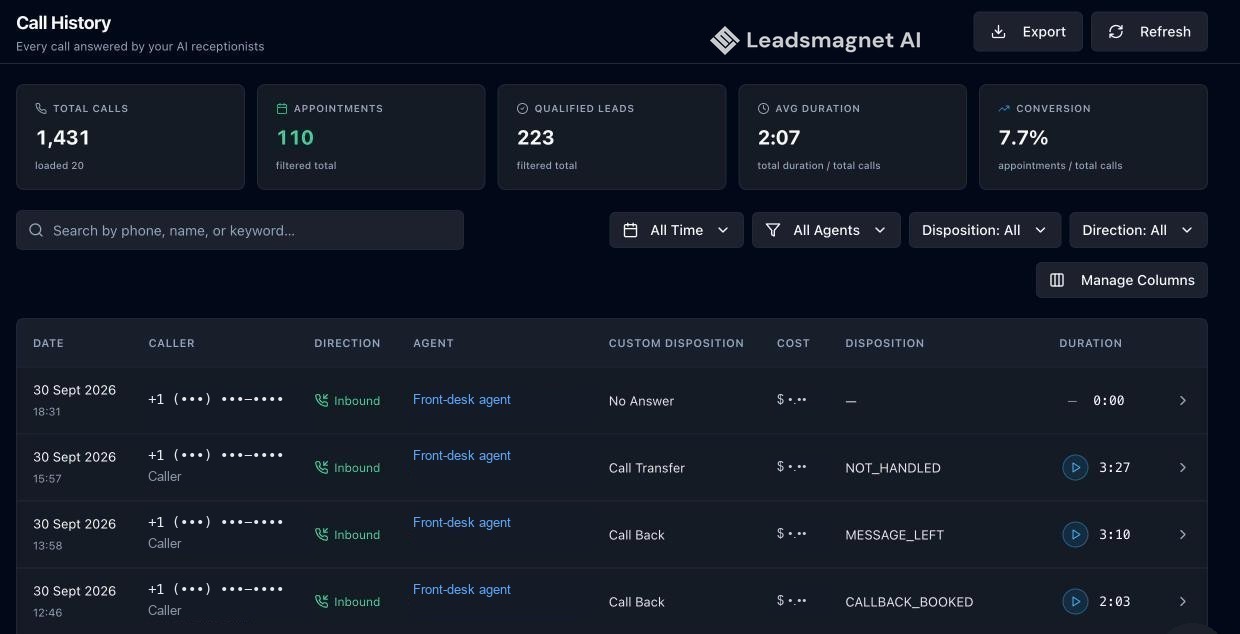1240x634 pixels.
Task: Click masked phone number in 18:31 row
Action: (216, 399)
